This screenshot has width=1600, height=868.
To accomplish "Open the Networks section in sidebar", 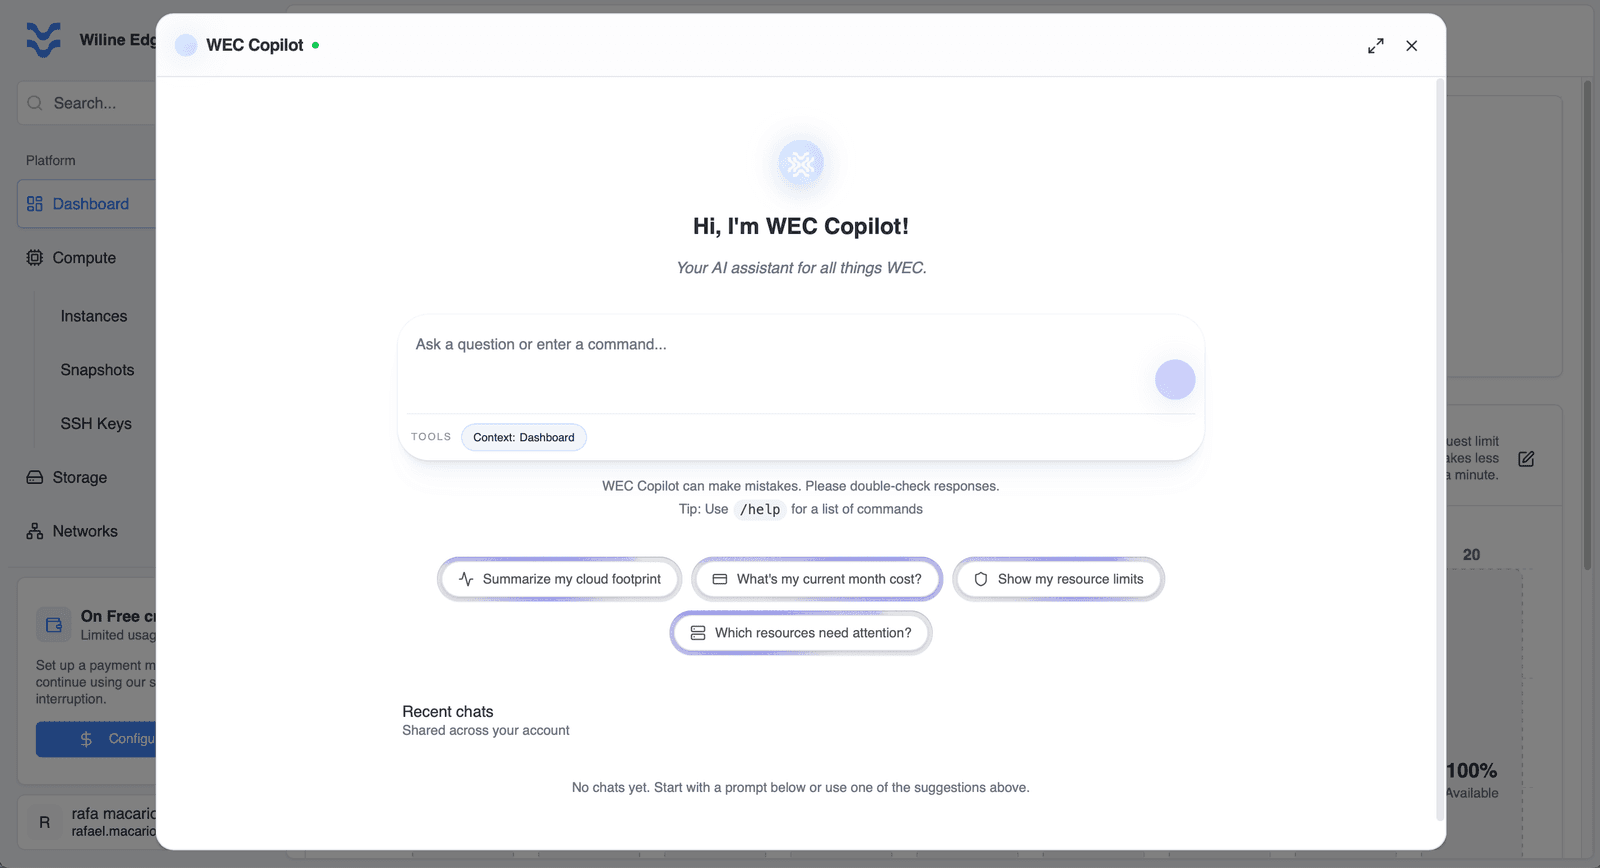I will [x=86, y=532].
